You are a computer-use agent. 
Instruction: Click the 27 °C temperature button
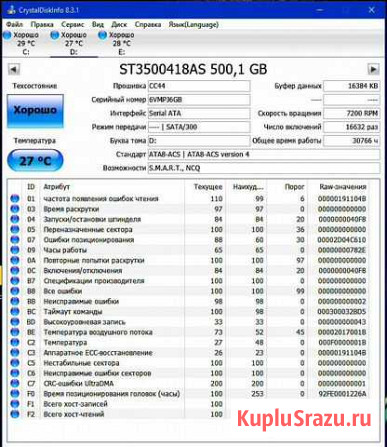(x=35, y=161)
